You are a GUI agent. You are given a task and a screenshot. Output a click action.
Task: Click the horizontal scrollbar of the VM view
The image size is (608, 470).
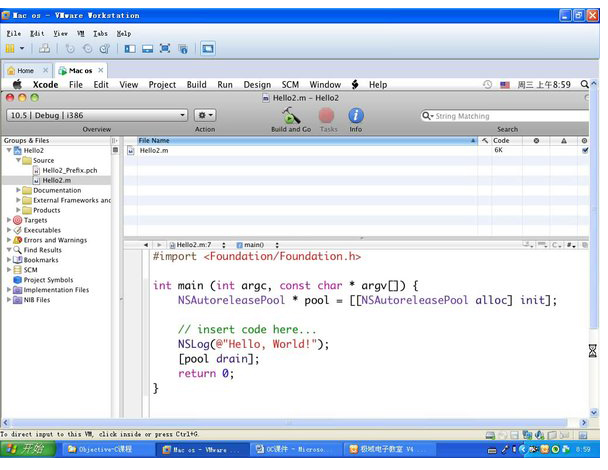click(x=294, y=423)
